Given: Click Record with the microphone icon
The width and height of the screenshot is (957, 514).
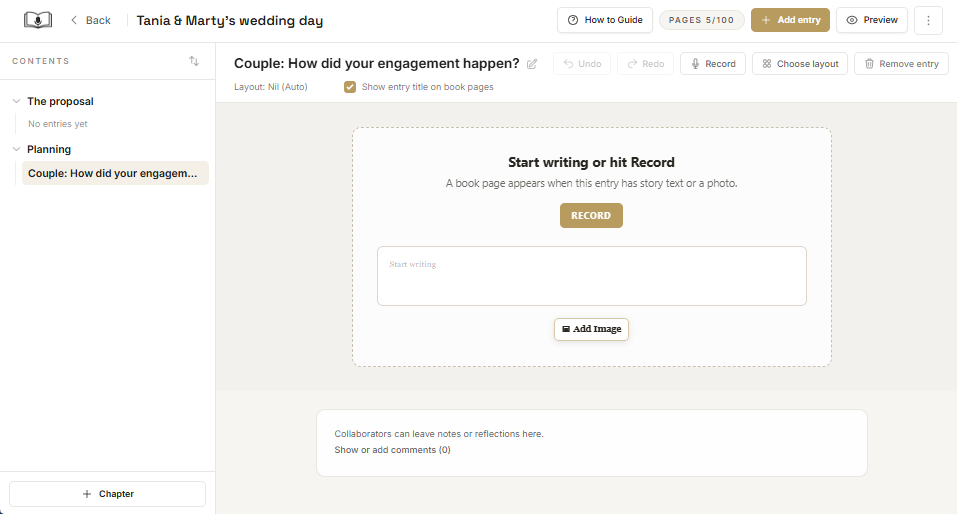Looking at the screenshot, I should tap(713, 63).
